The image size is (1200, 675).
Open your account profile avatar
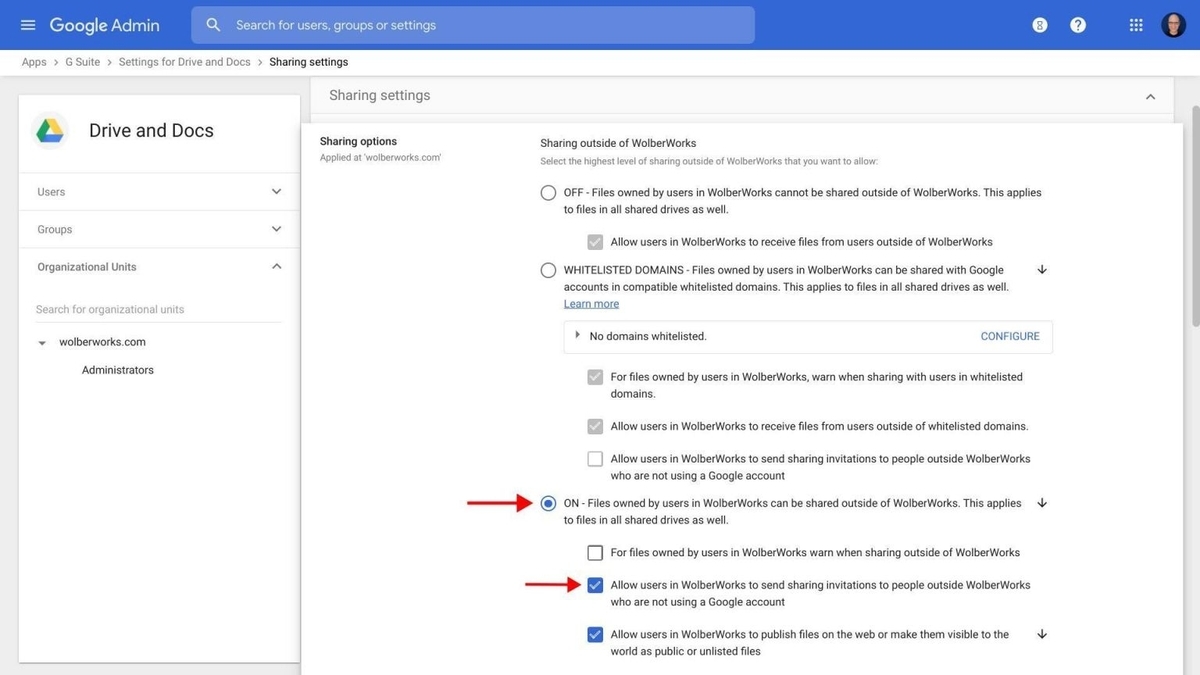click(x=1171, y=22)
